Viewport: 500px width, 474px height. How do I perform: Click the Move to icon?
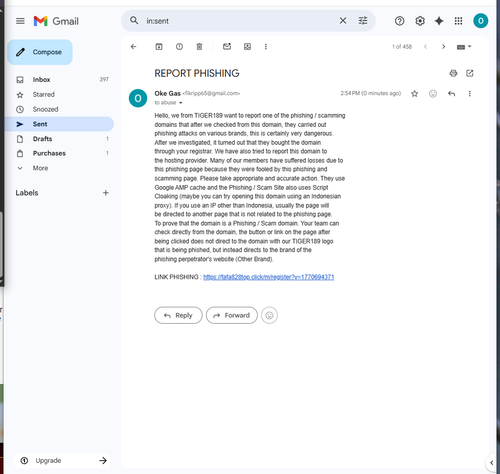[x=247, y=47]
